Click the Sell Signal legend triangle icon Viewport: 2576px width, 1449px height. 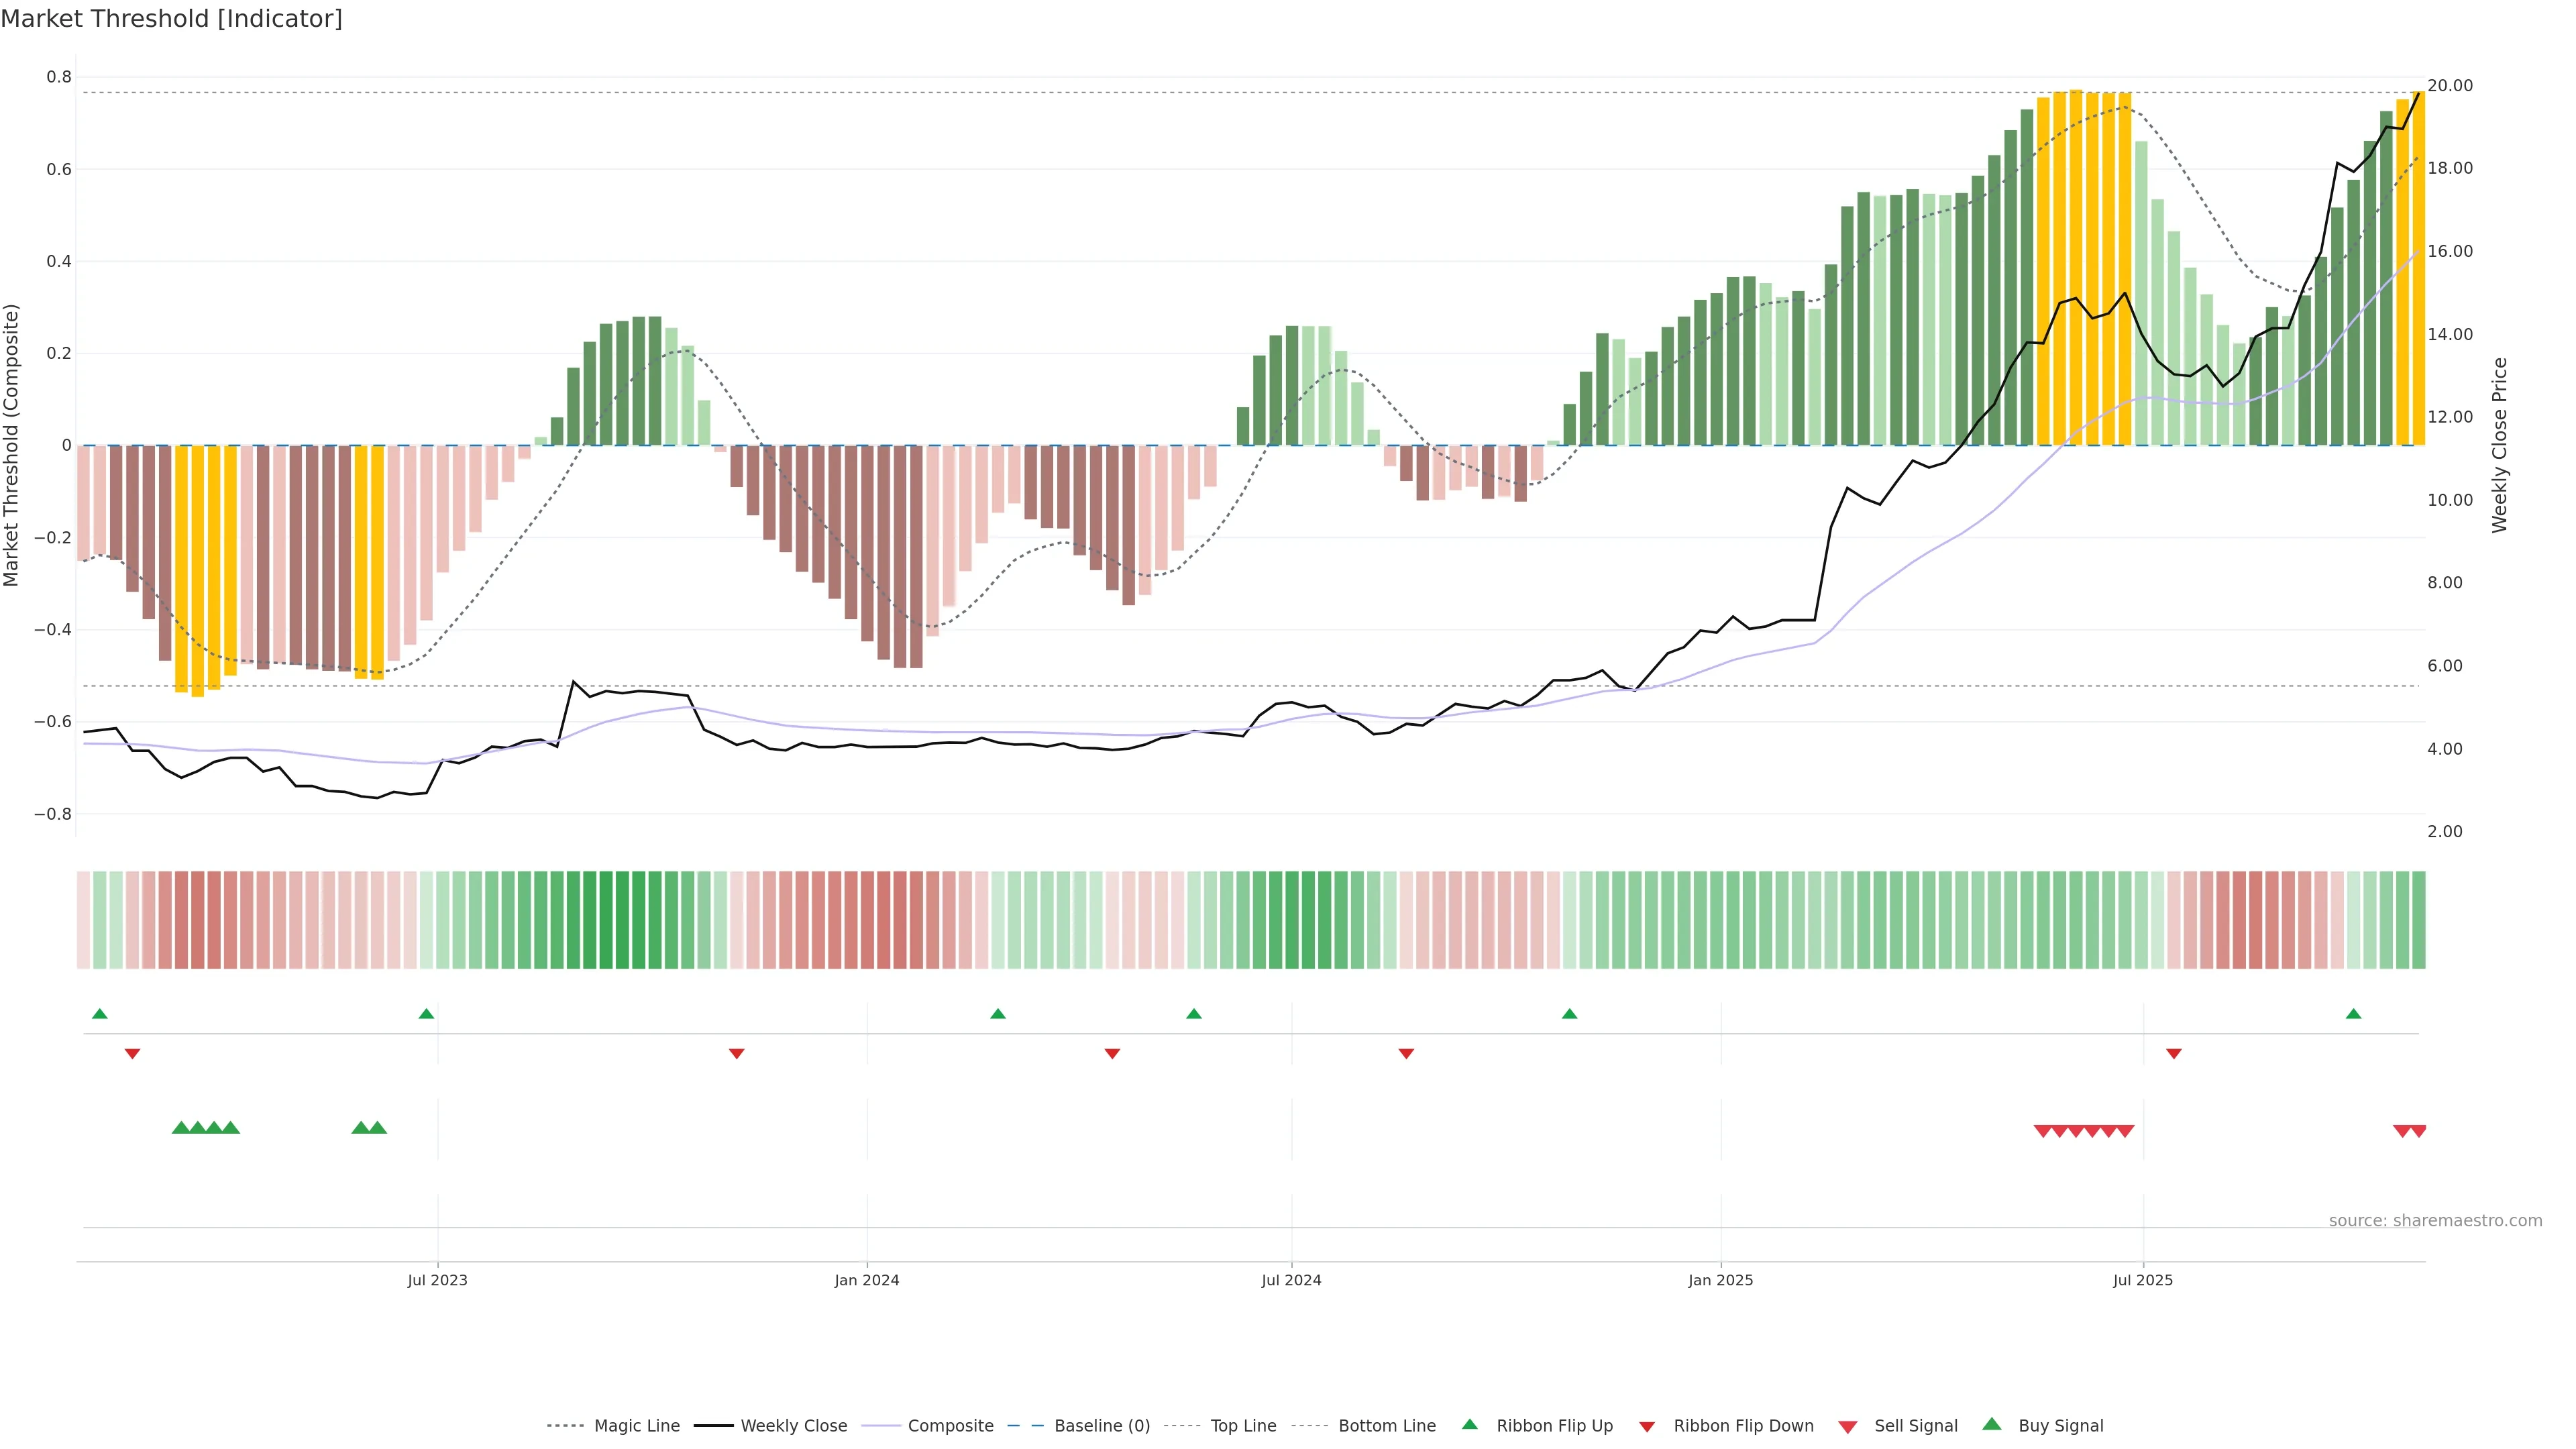(1847, 1427)
